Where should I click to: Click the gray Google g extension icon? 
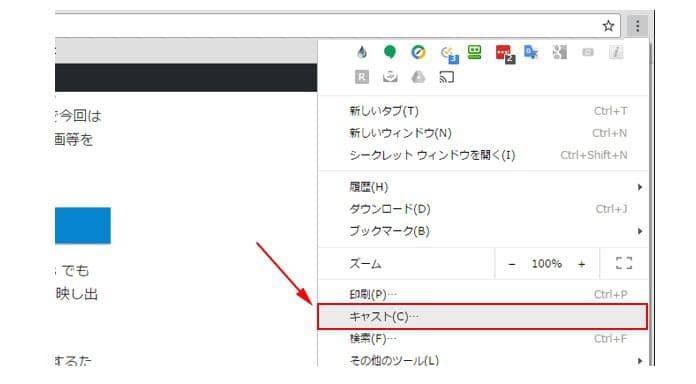(x=559, y=52)
